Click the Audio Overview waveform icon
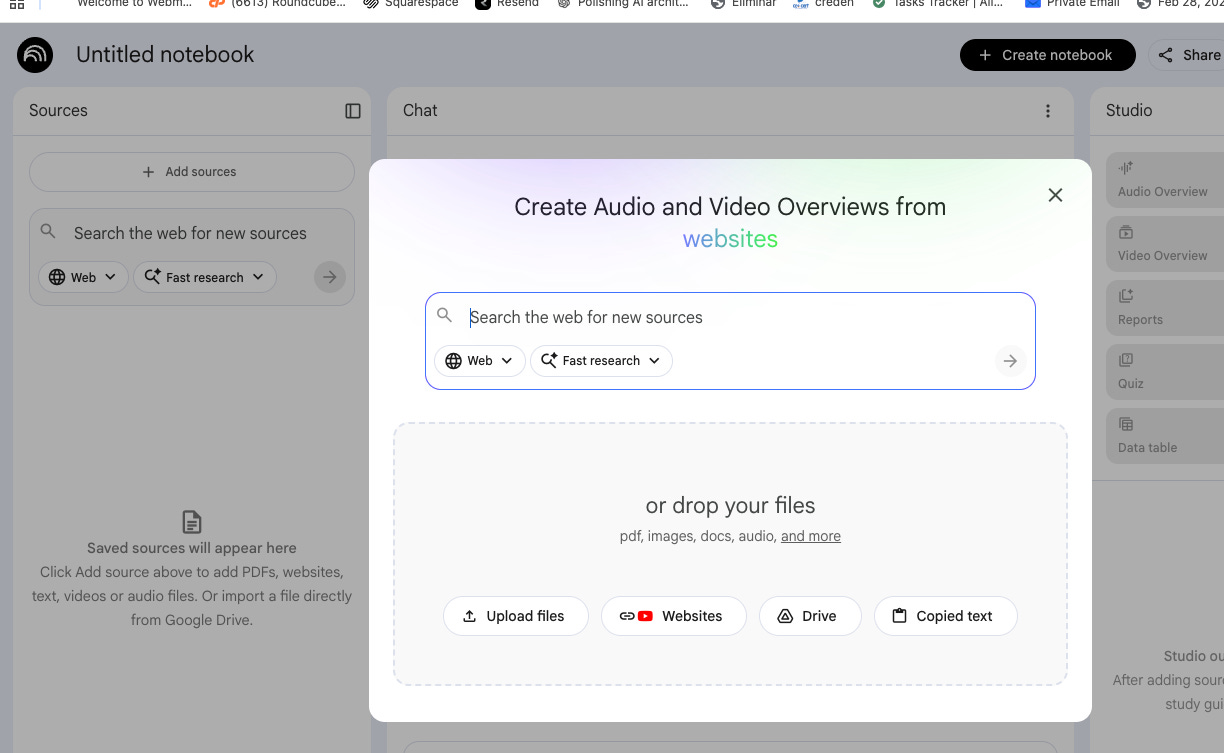Viewport: 1224px width, 753px height. coord(1126,168)
